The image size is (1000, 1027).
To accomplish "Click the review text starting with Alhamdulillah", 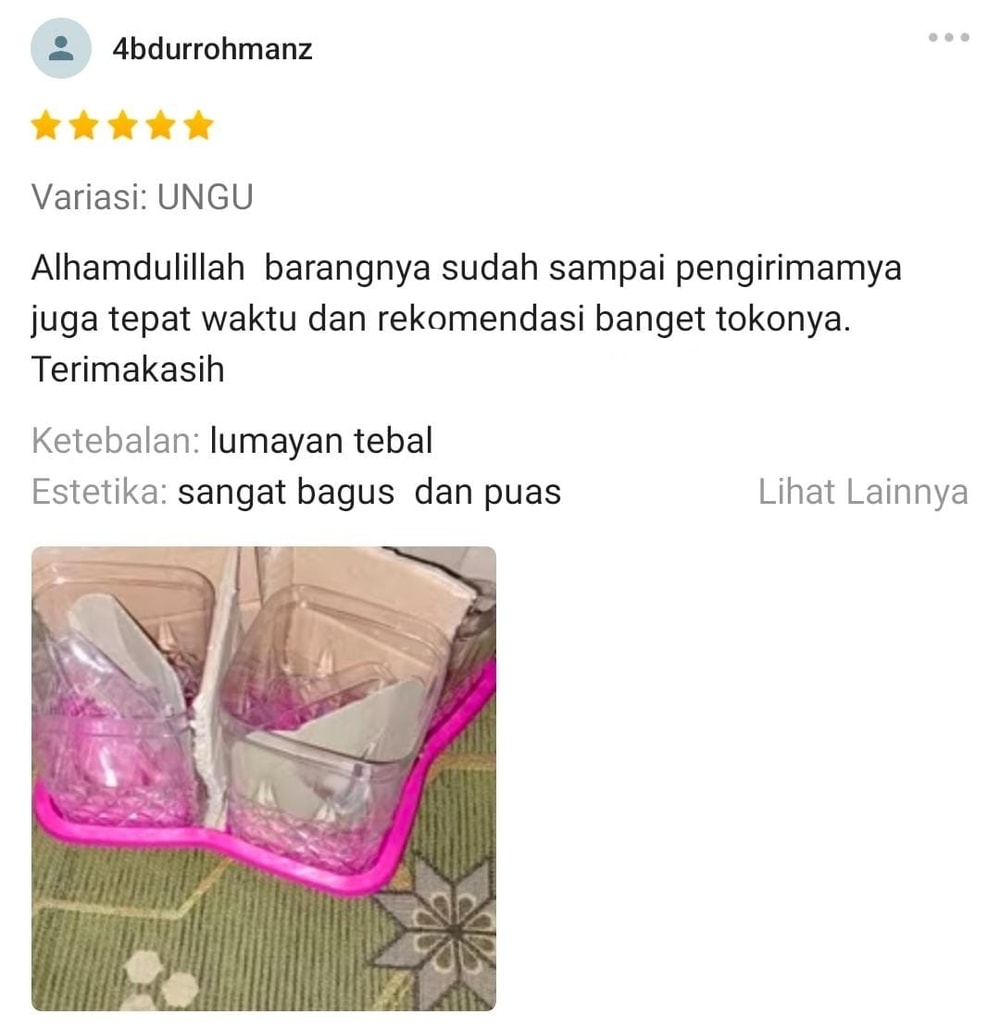I will tap(466, 318).
